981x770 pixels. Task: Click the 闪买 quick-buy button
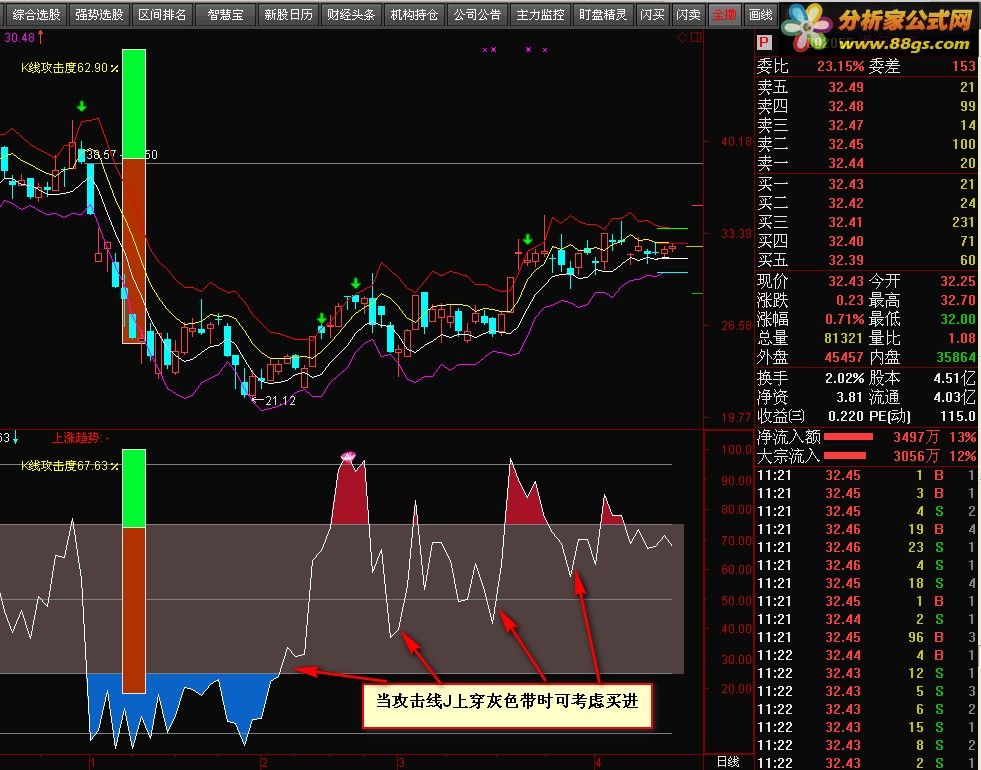click(653, 14)
